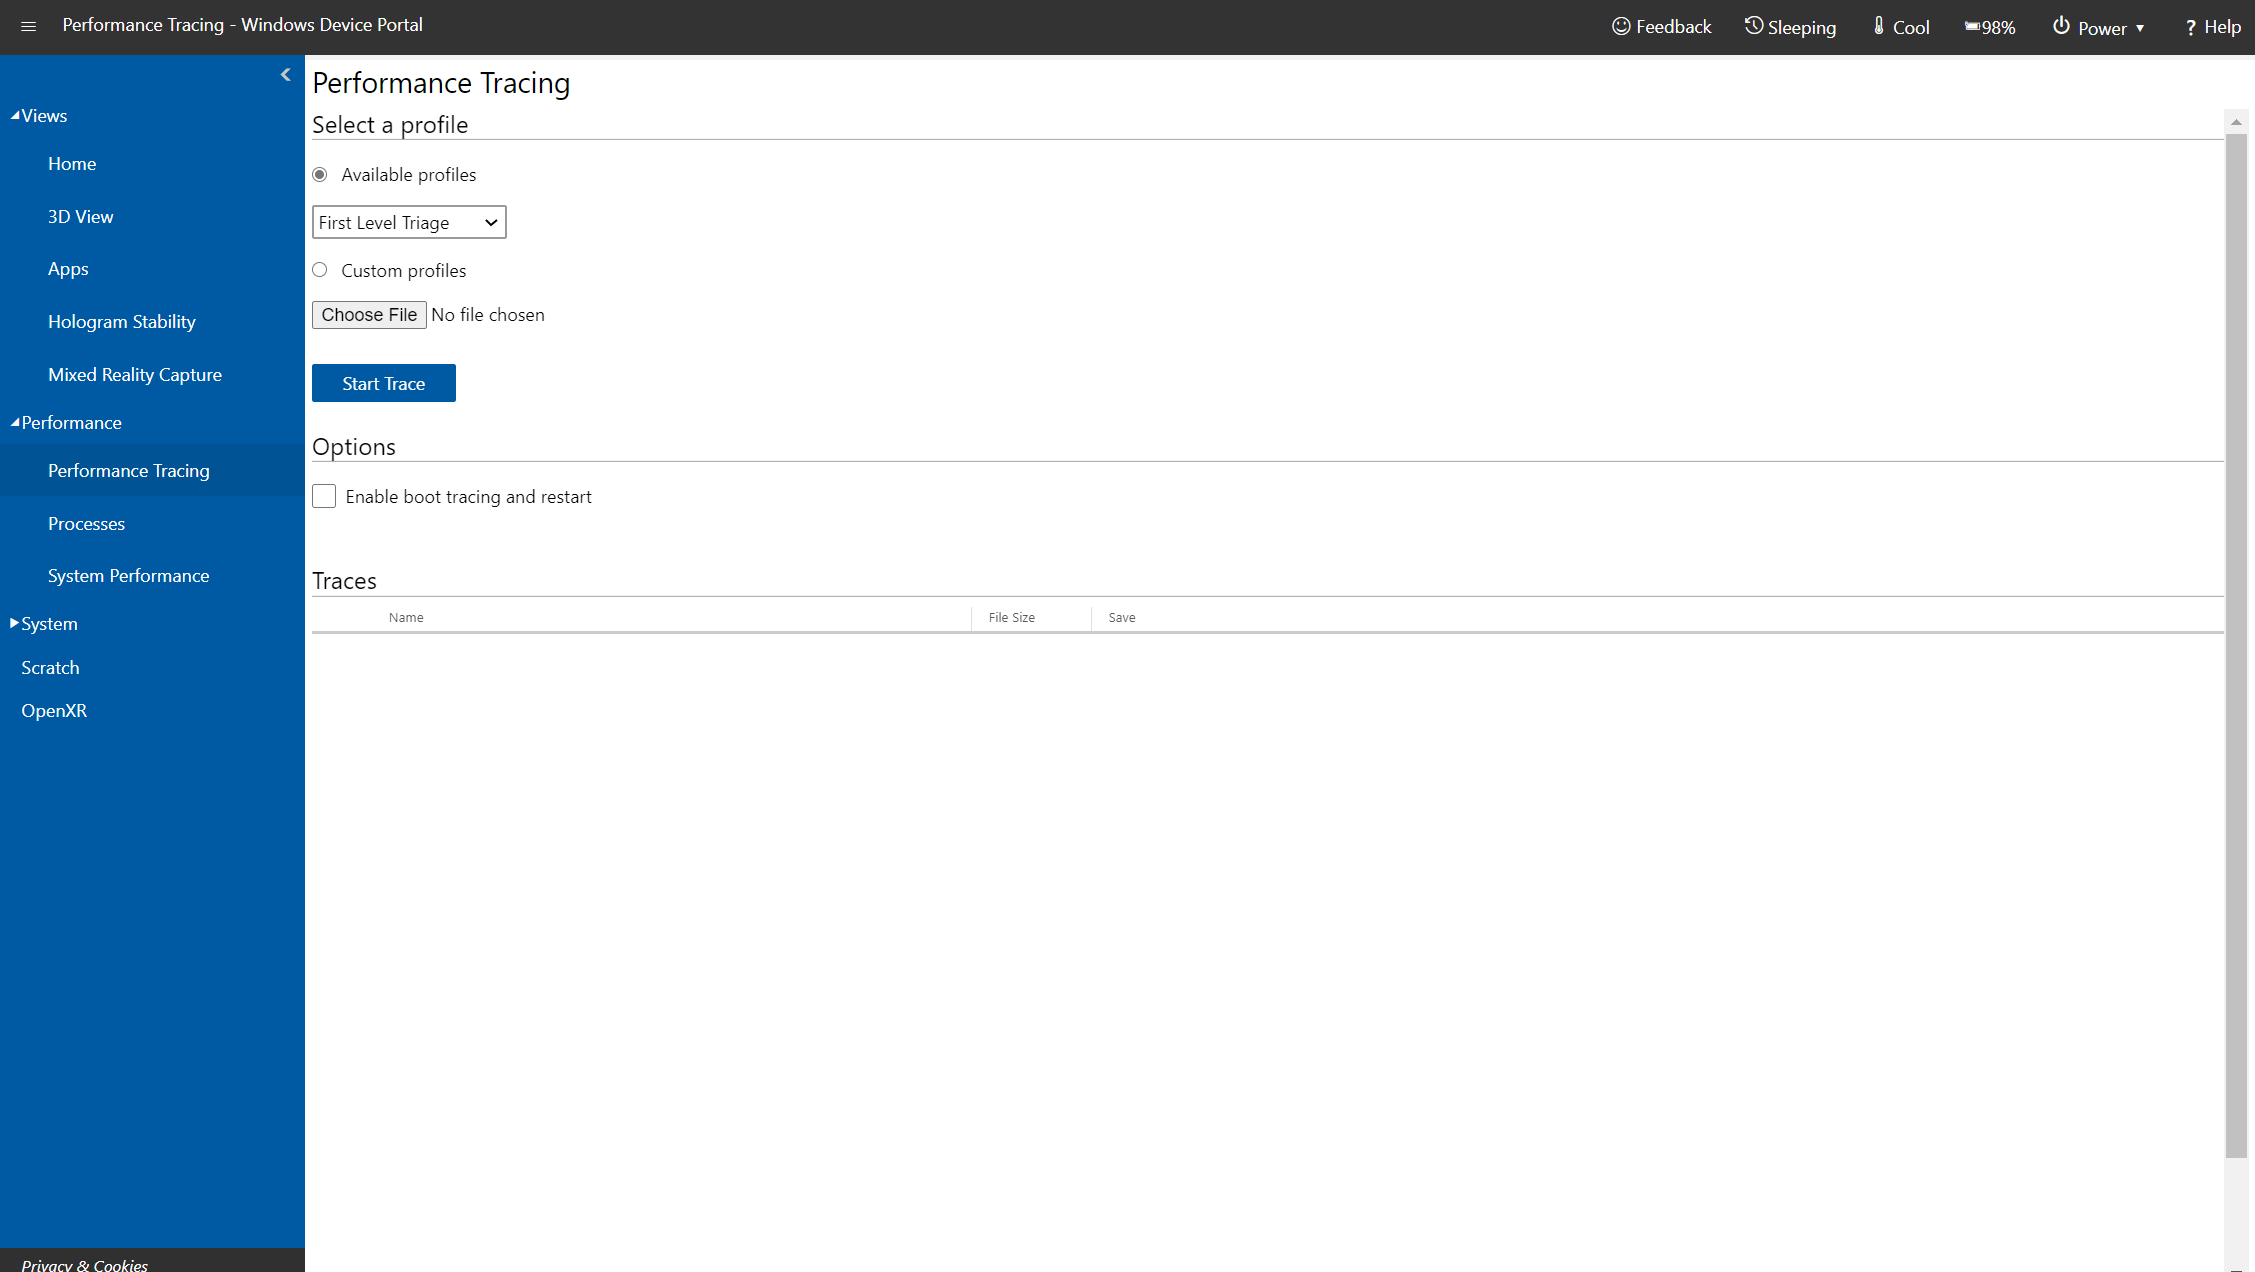Collapse the left navigation panel

pyautogui.click(x=285, y=73)
